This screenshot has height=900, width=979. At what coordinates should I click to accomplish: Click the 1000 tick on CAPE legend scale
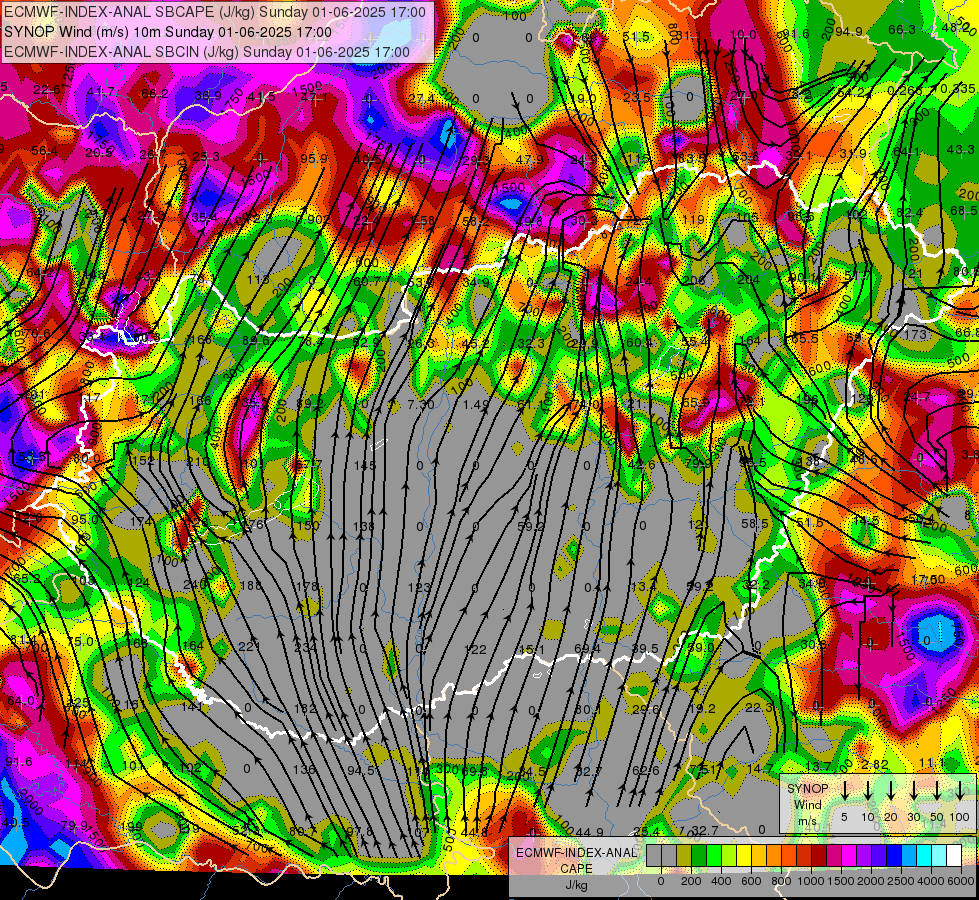tap(812, 881)
